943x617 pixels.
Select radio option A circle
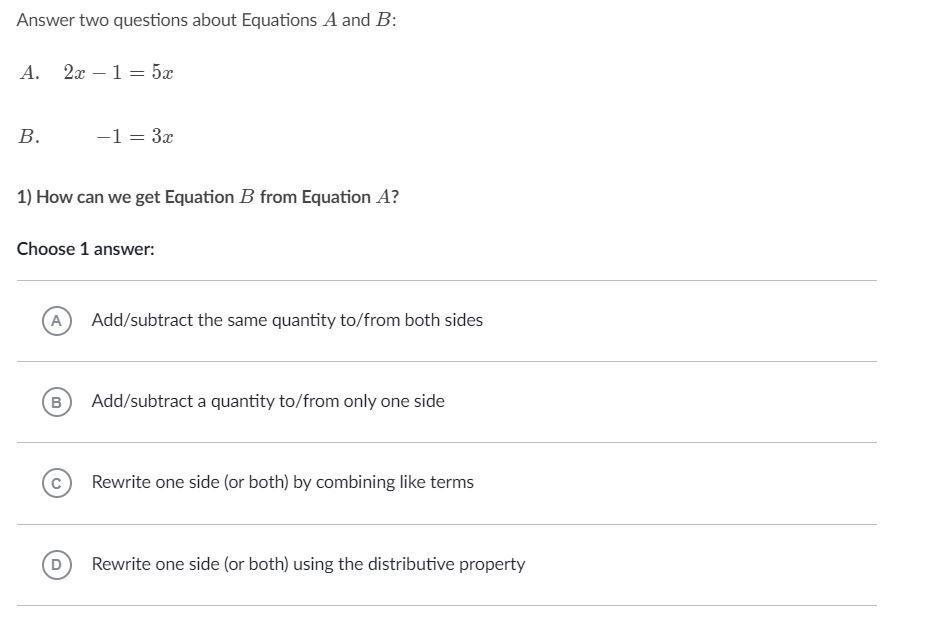coord(57,321)
